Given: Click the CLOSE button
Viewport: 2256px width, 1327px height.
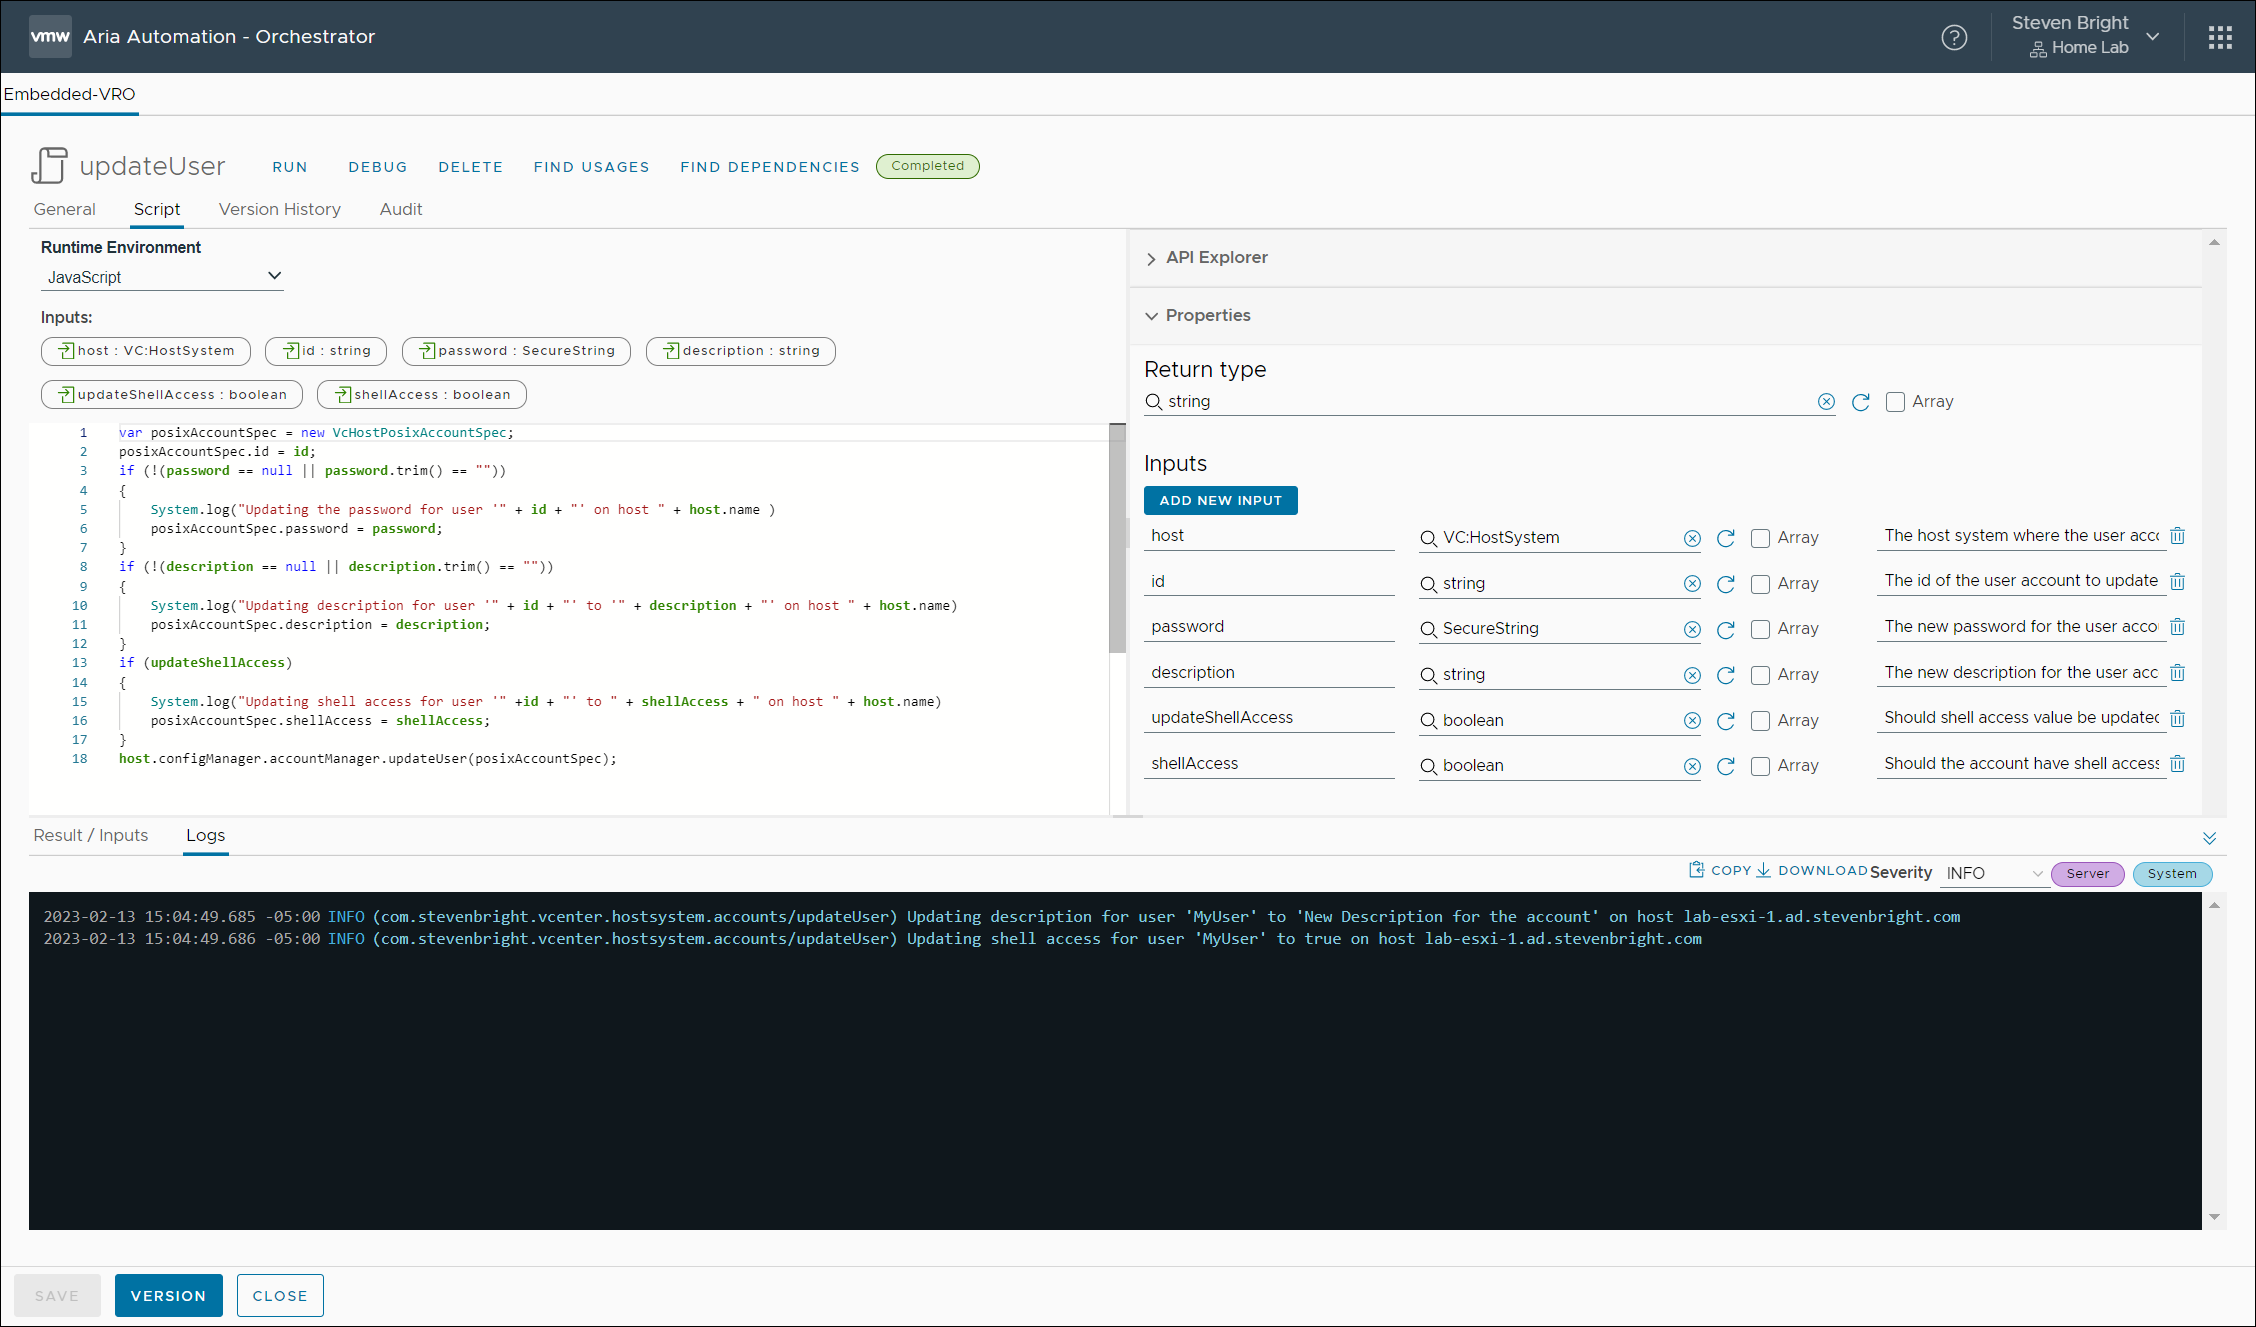Looking at the screenshot, I should pos(280,1296).
